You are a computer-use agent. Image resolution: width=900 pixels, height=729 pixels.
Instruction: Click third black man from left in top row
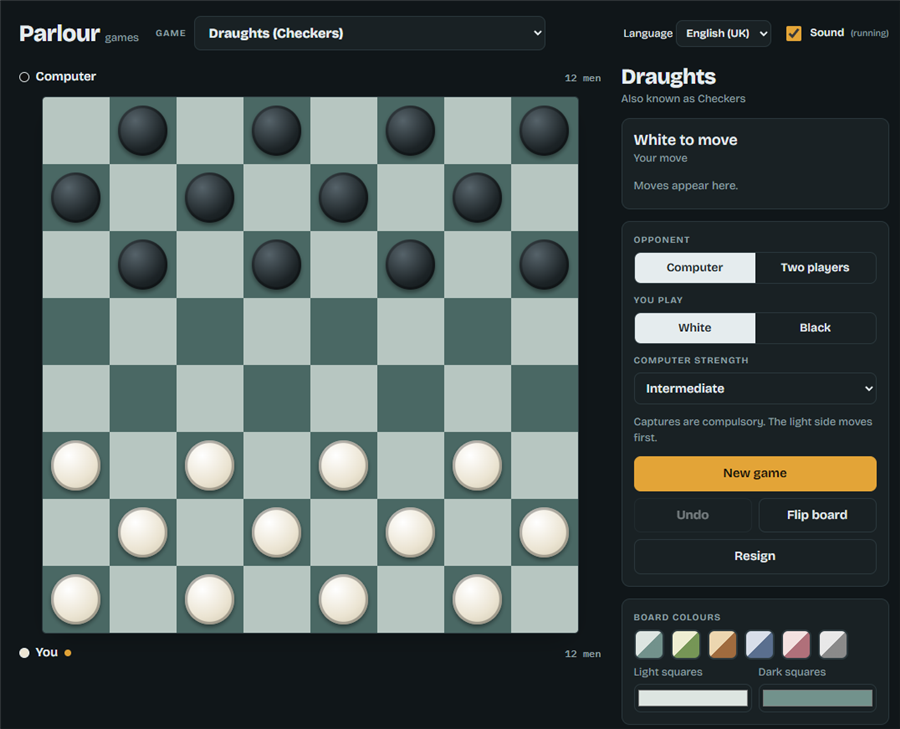tap(410, 130)
